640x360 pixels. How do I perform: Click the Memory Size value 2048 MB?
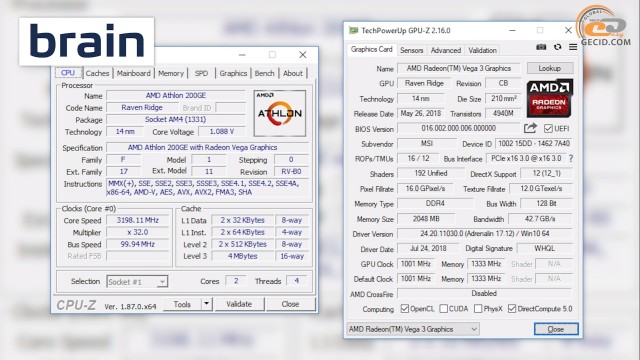click(x=426, y=219)
